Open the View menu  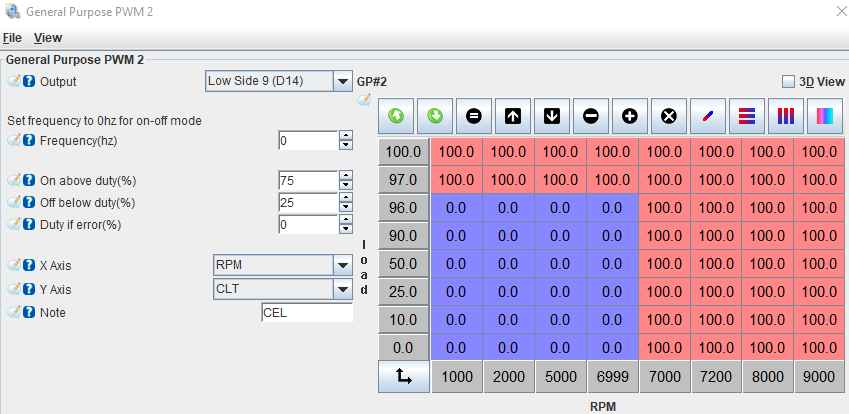click(47, 38)
